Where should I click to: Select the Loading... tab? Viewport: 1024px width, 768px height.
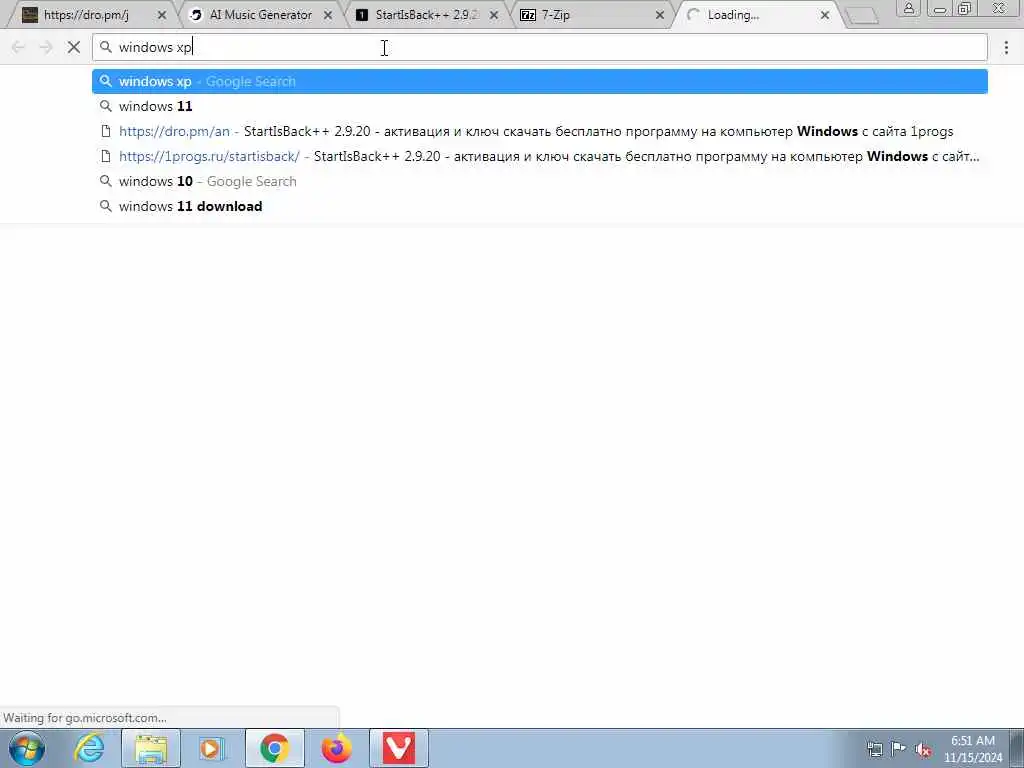click(758, 14)
